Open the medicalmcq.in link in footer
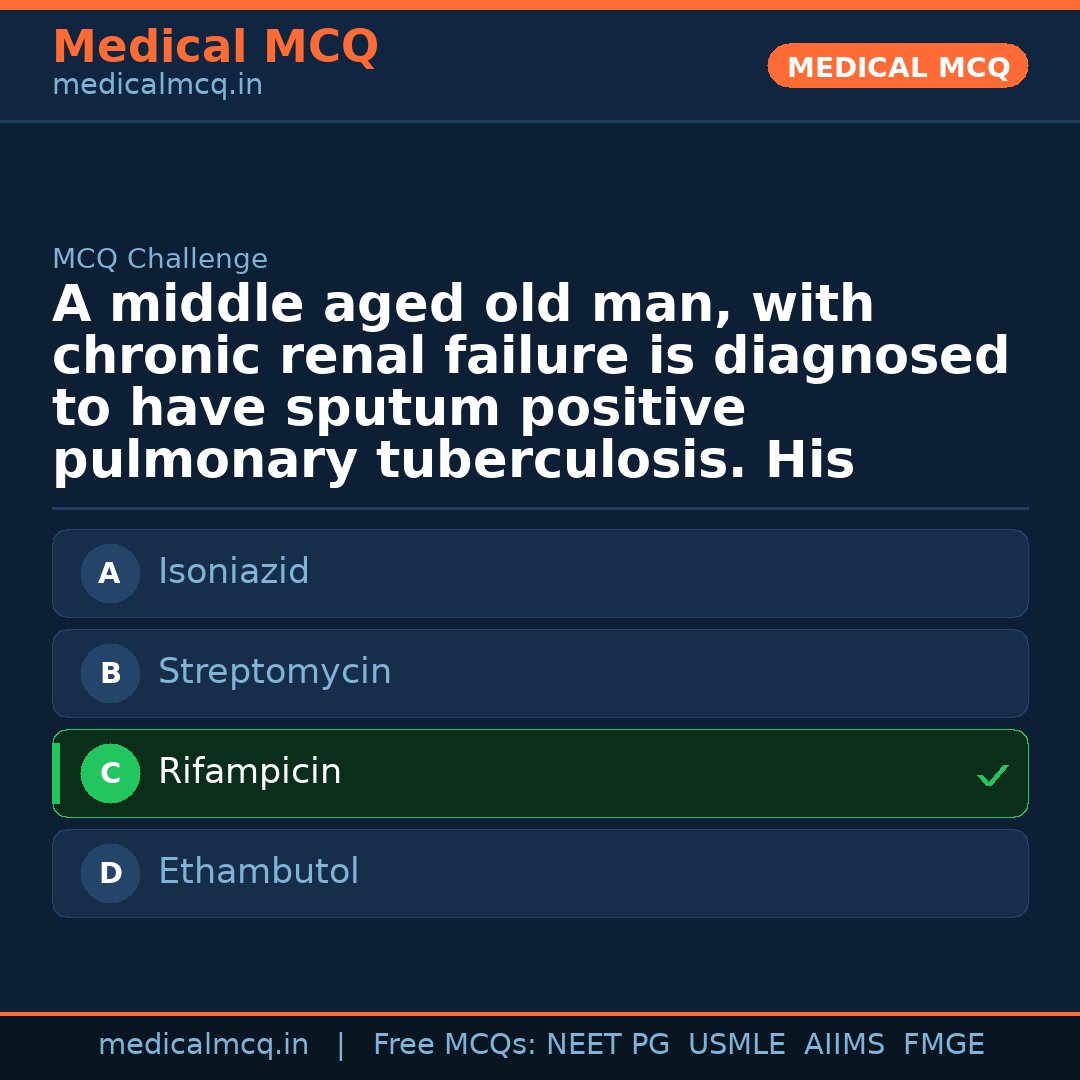This screenshot has height=1080, width=1080. click(x=203, y=1045)
